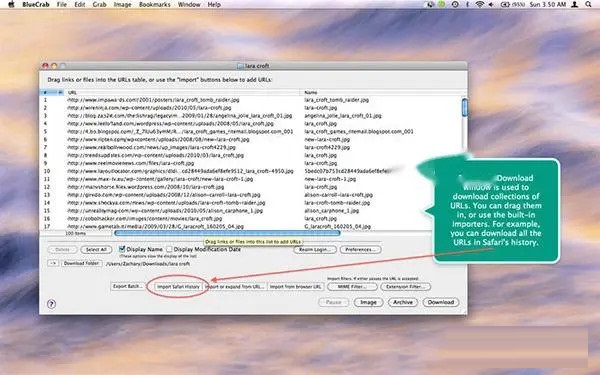This screenshot has height=375, width=600.
Task: Uncheck the Display Name checkbox
Action: (x=122, y=249)
